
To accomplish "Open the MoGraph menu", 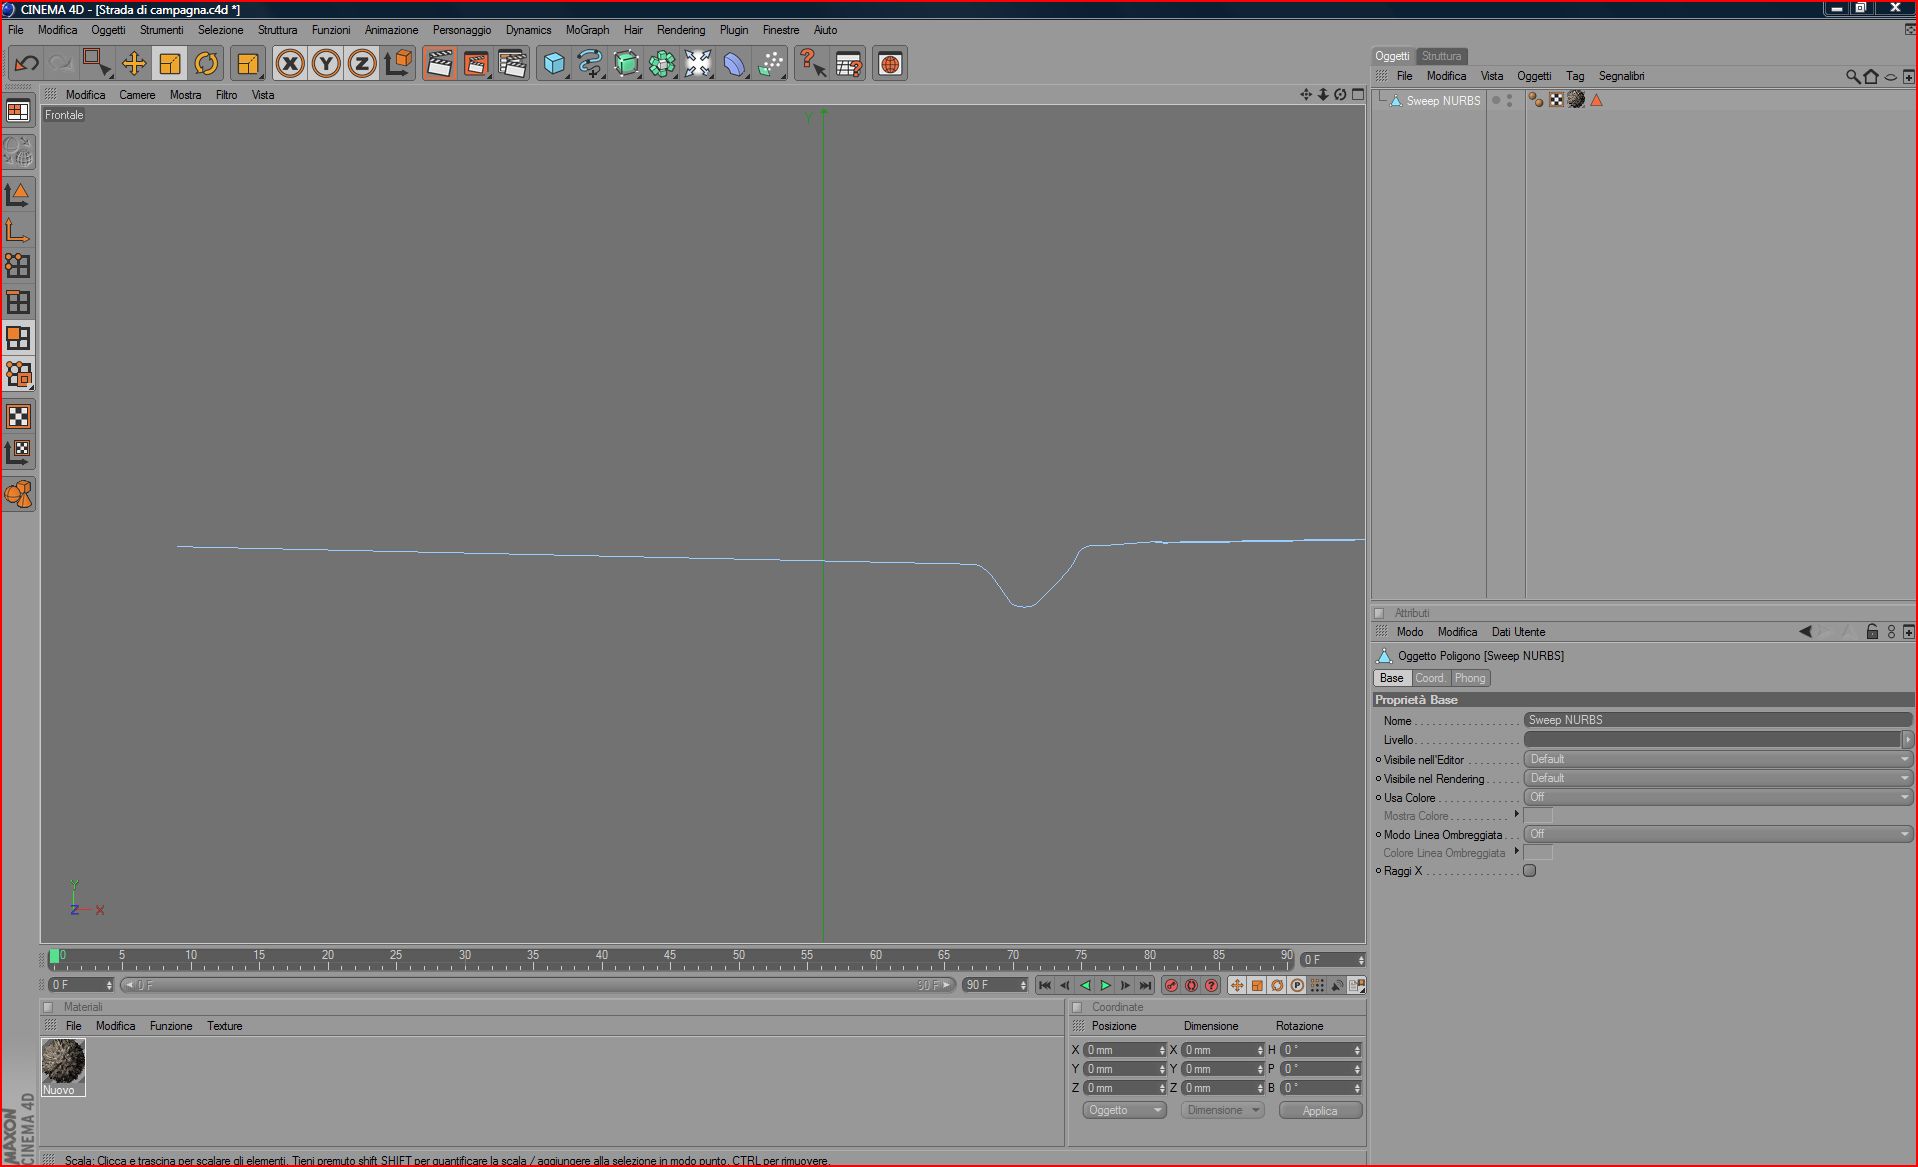I will [x=587, y=30].
